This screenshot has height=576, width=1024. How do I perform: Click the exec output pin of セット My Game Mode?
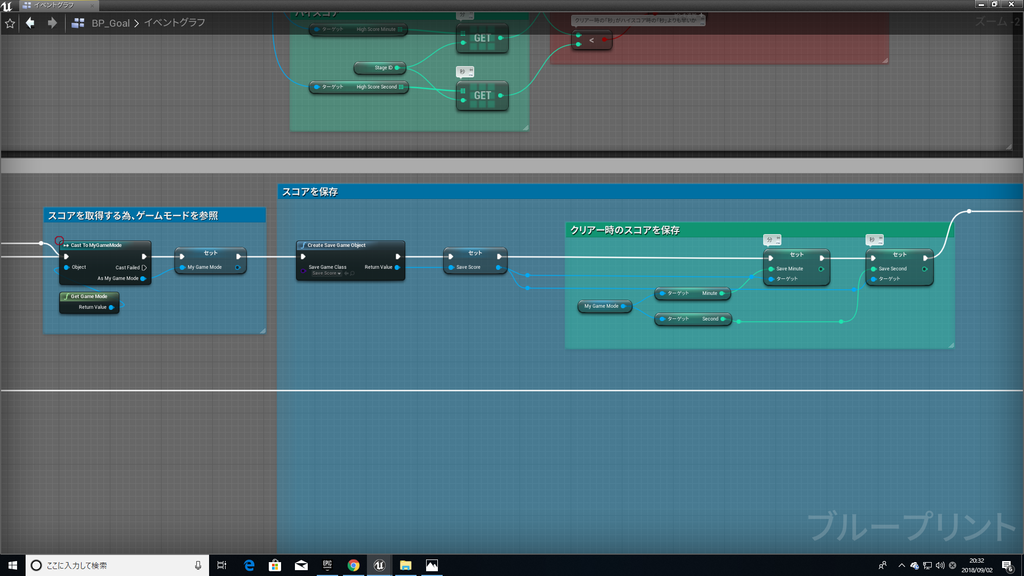click(x=239, y=257)
